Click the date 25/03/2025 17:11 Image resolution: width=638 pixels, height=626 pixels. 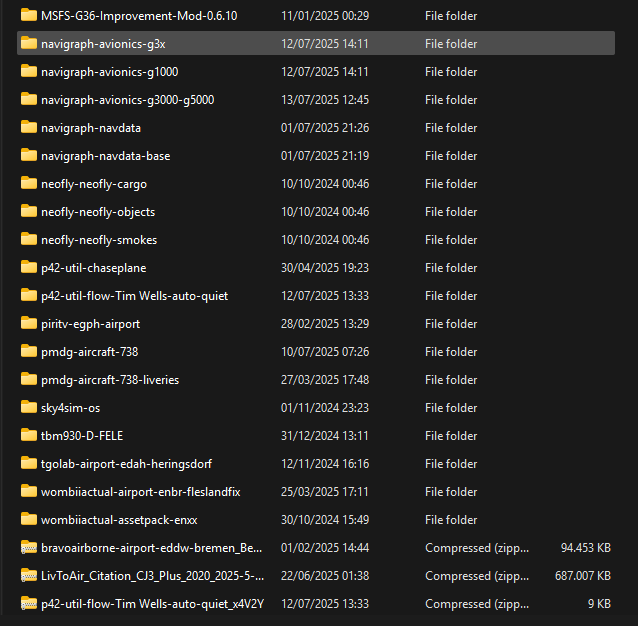coord(325,492)
